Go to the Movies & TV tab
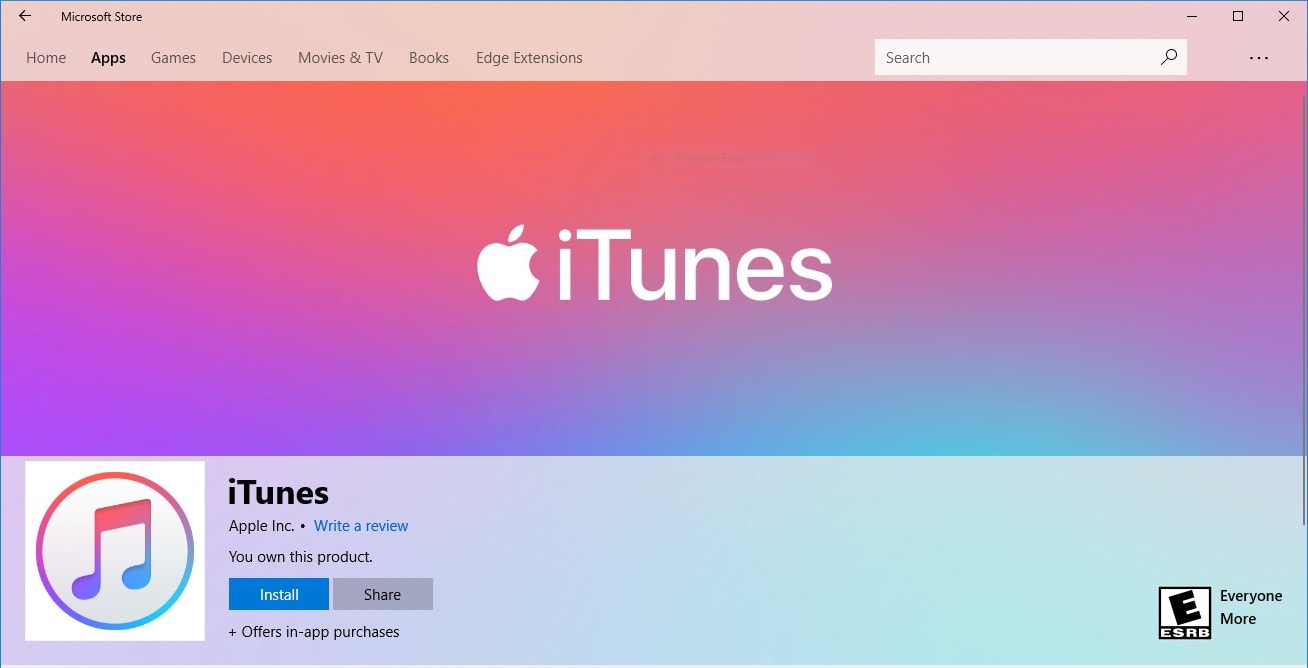This screenshot has width=1308, height=668. point(340,58)
